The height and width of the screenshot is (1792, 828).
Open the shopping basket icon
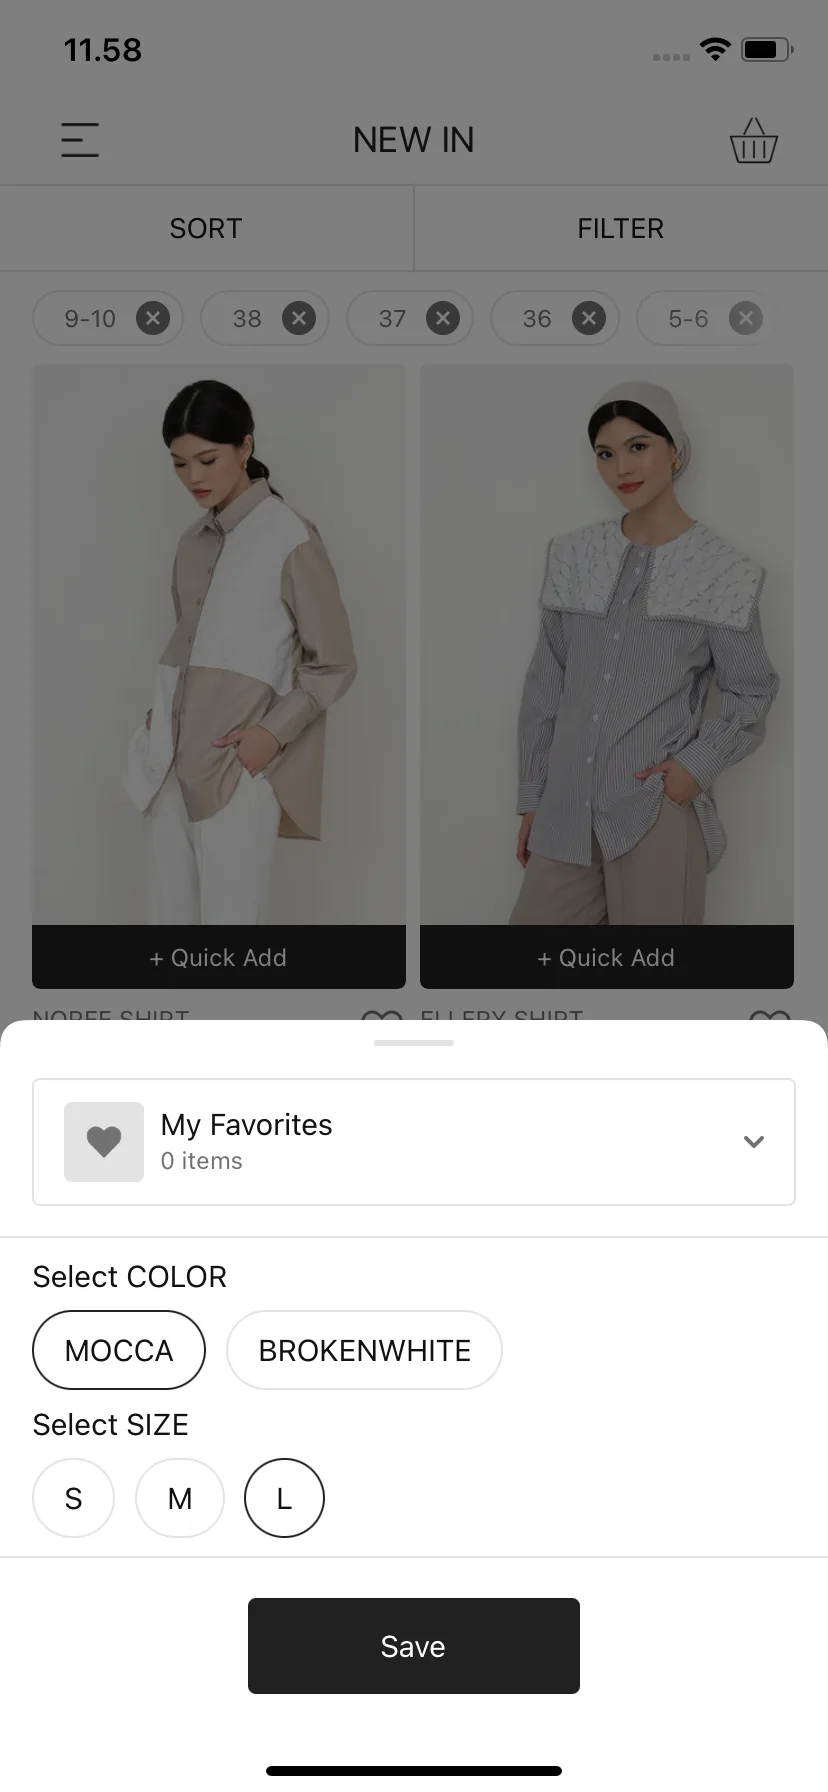[x=754, y=141]
